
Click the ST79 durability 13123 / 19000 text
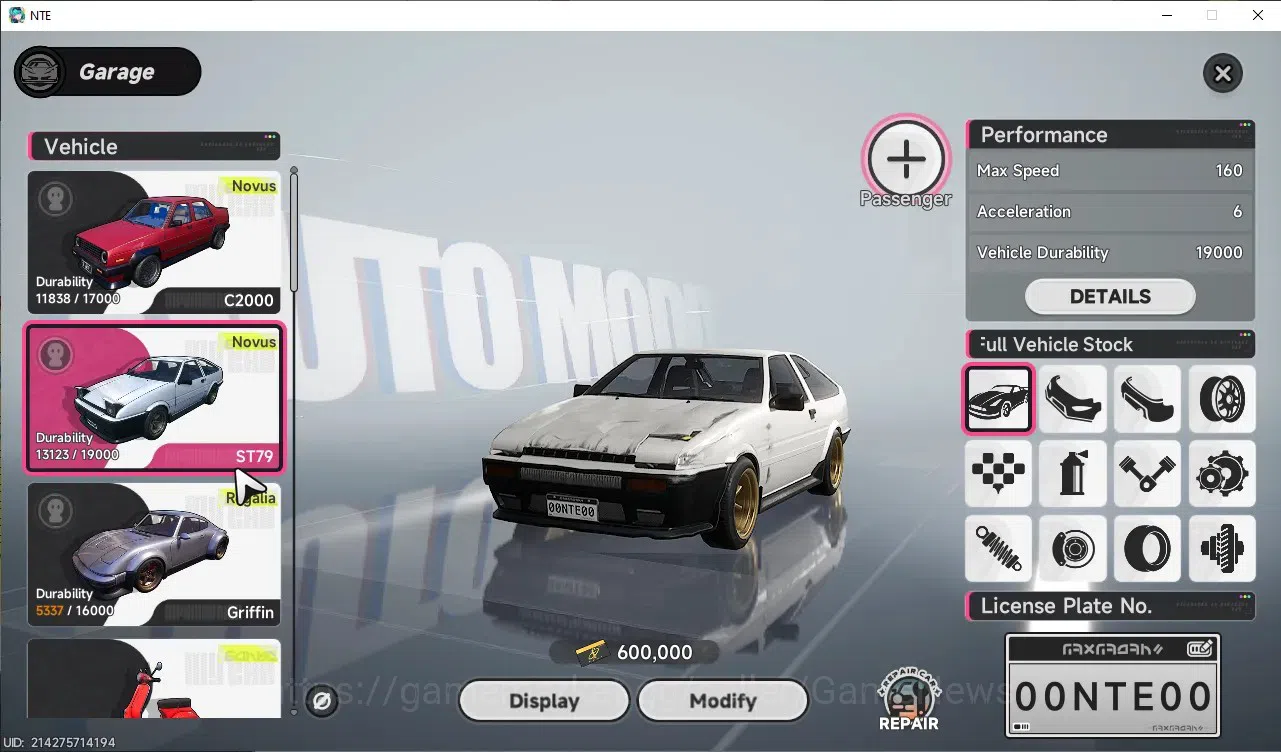[77, 455]
